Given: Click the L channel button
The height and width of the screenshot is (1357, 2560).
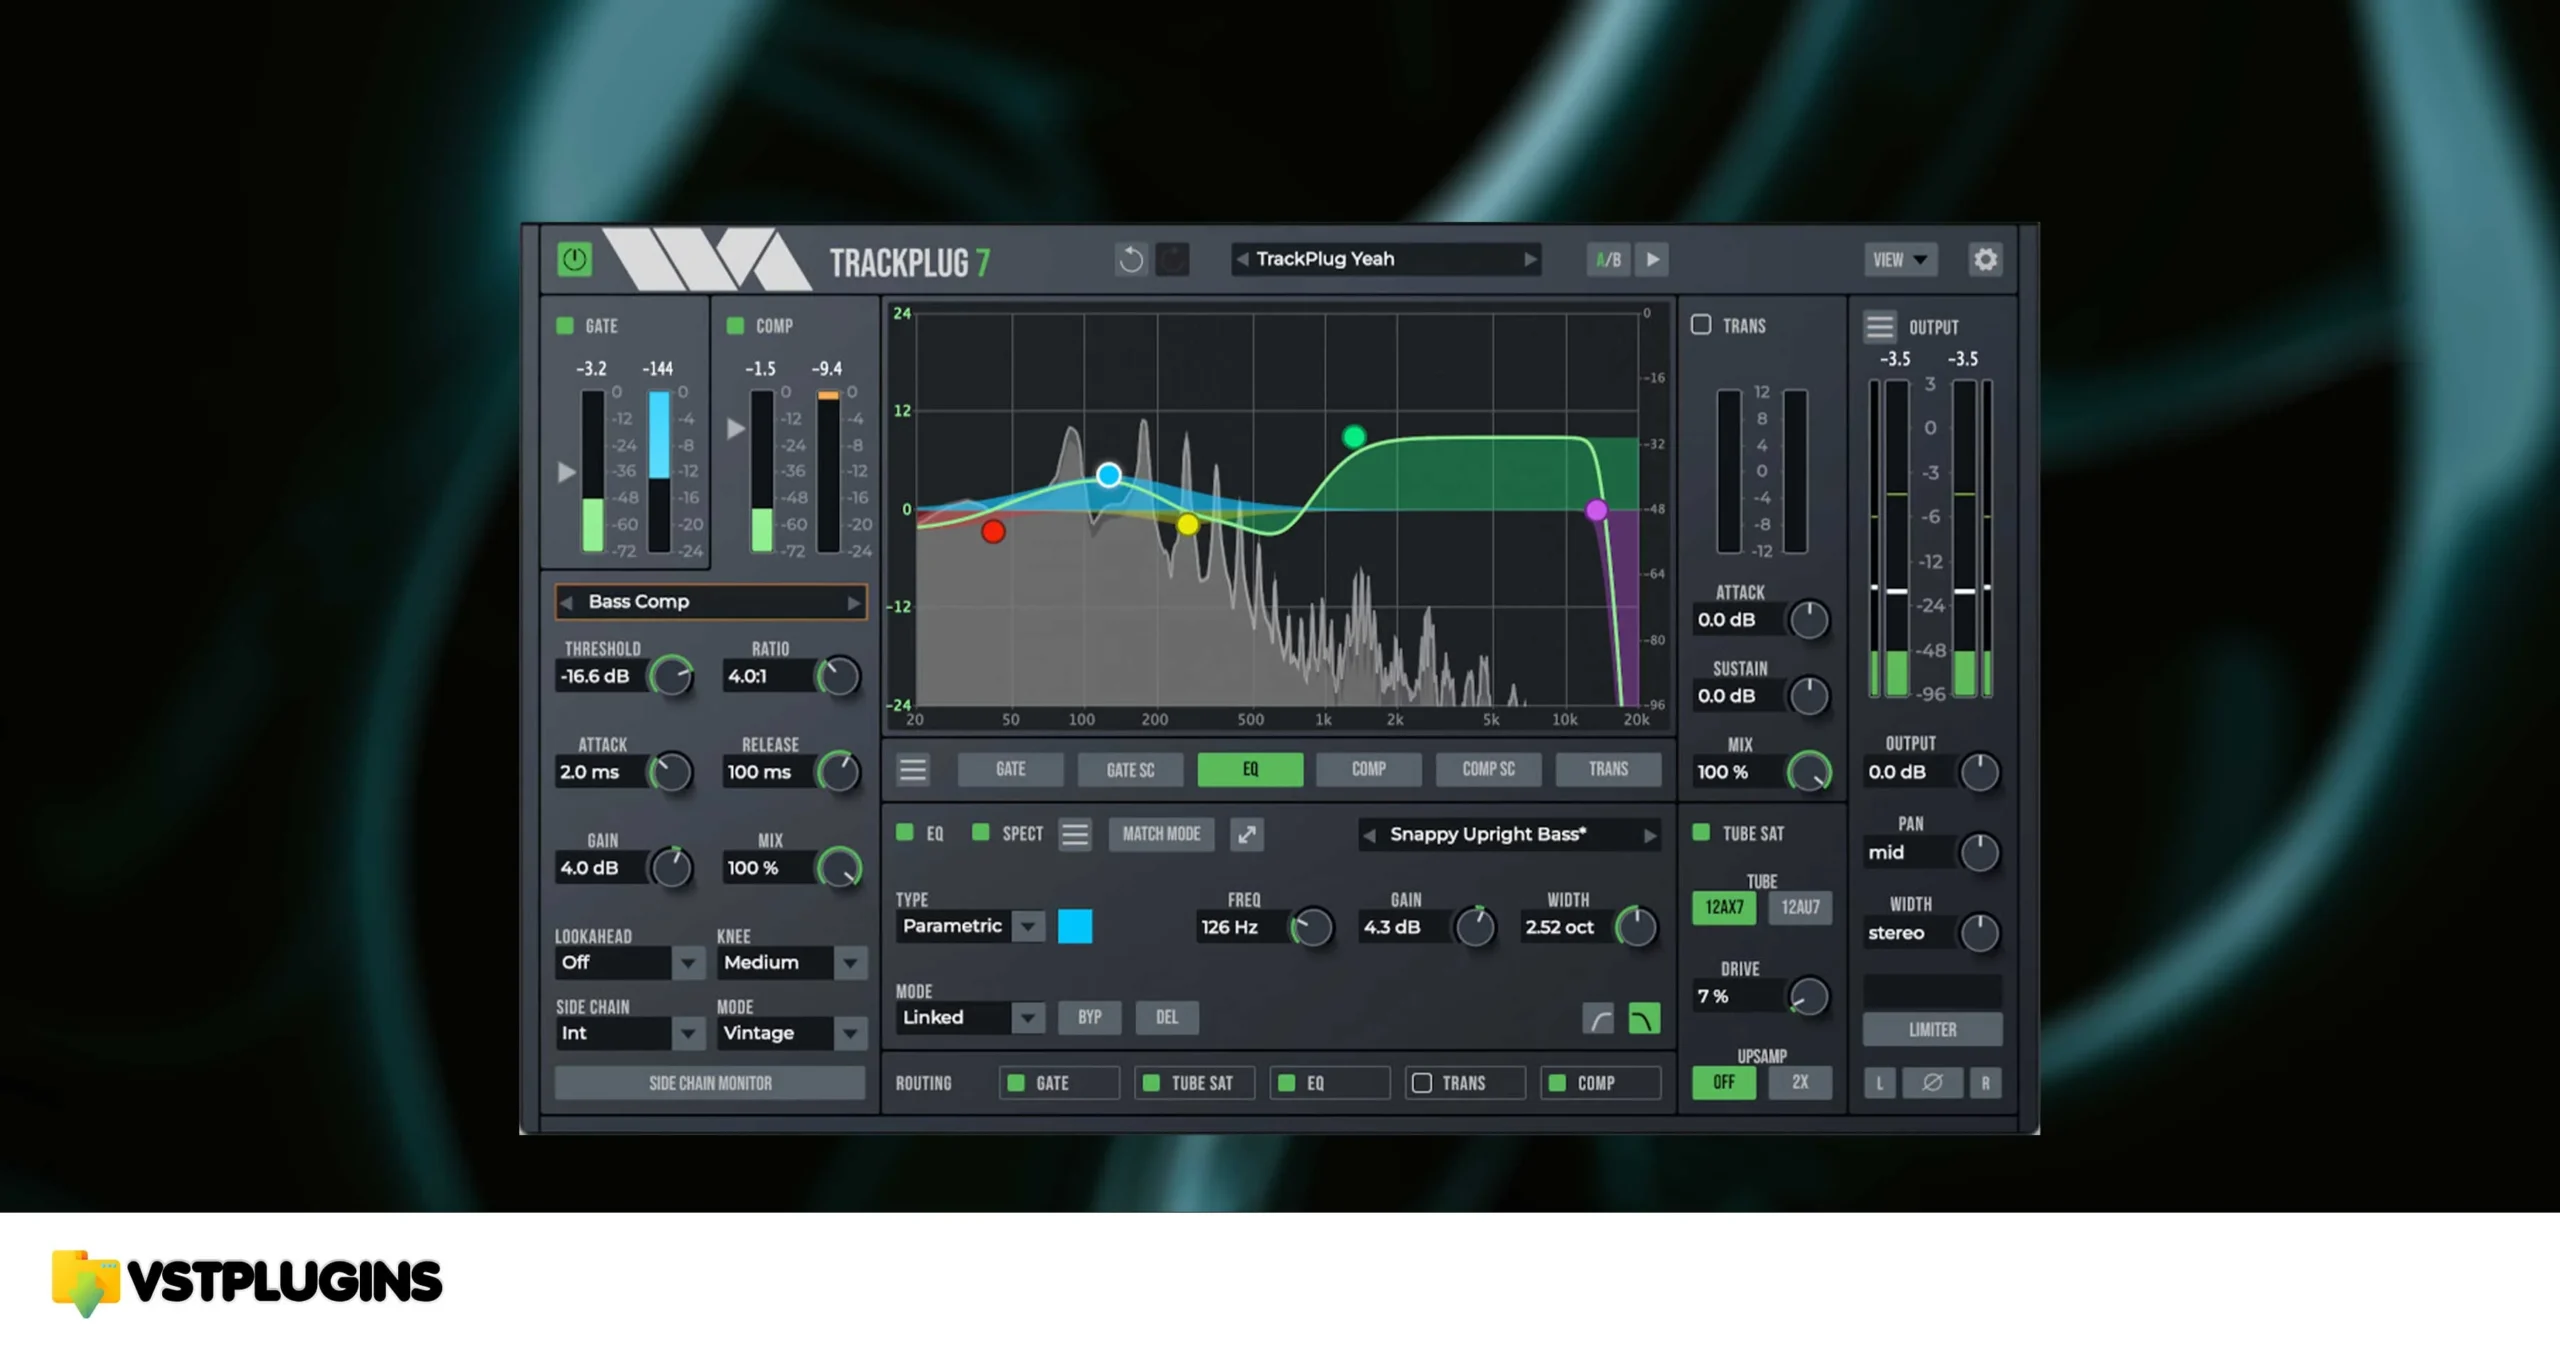Looking at the screenshot, I should (1879, 1083).
